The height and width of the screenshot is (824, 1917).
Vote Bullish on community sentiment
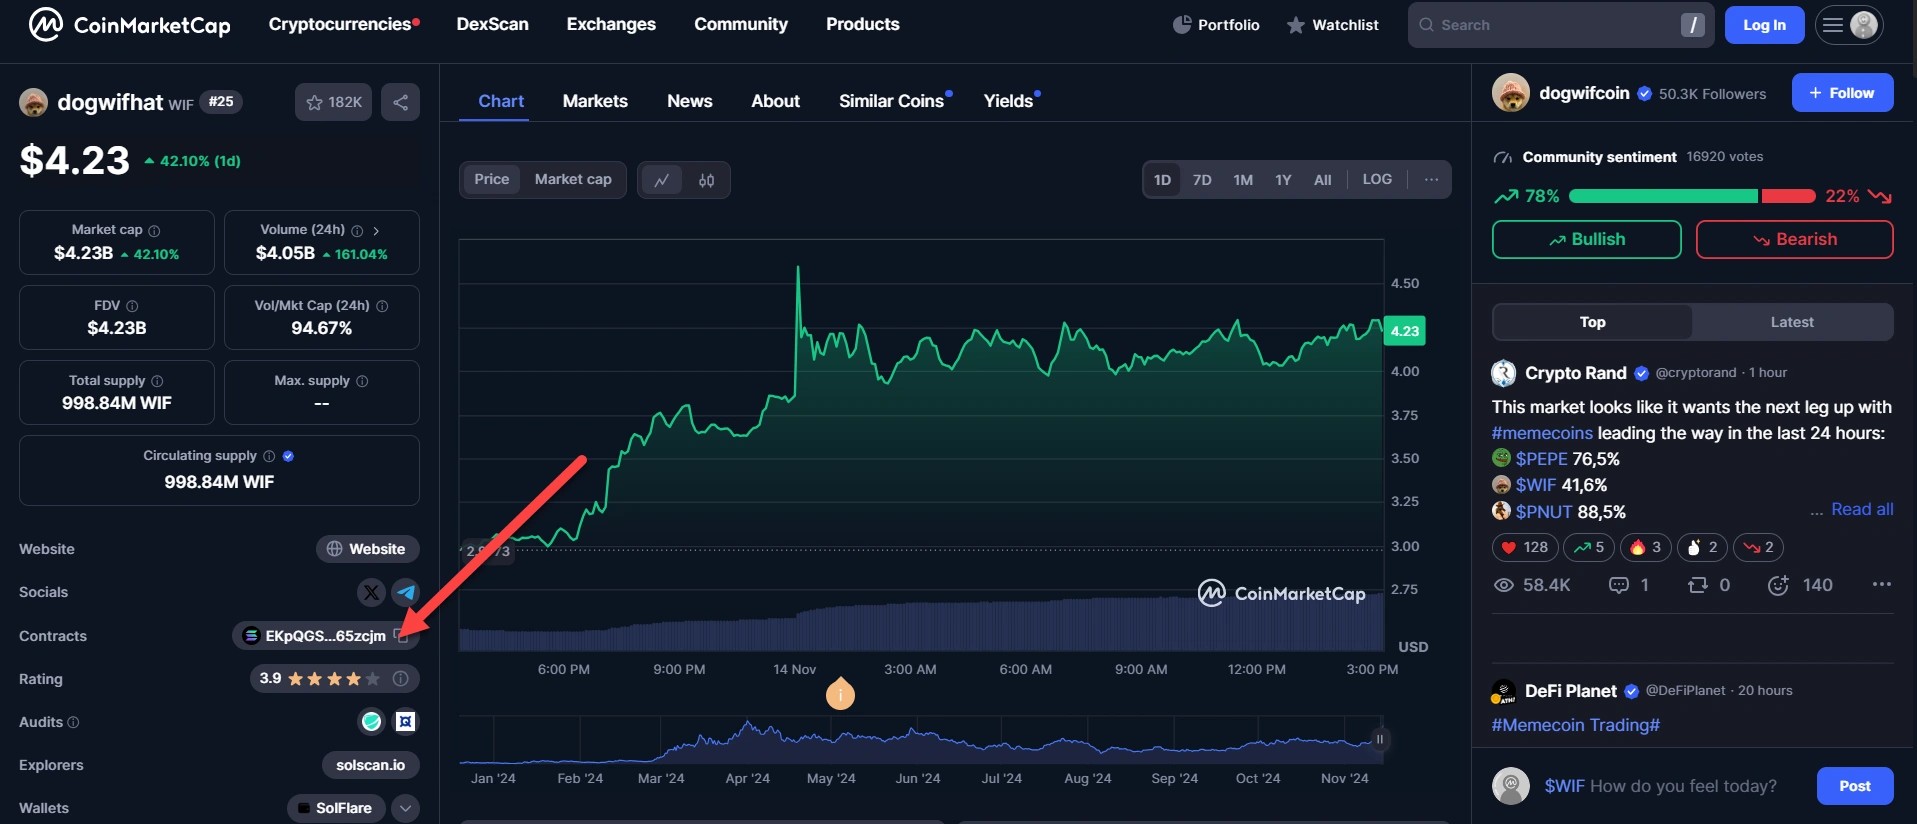1586,239
